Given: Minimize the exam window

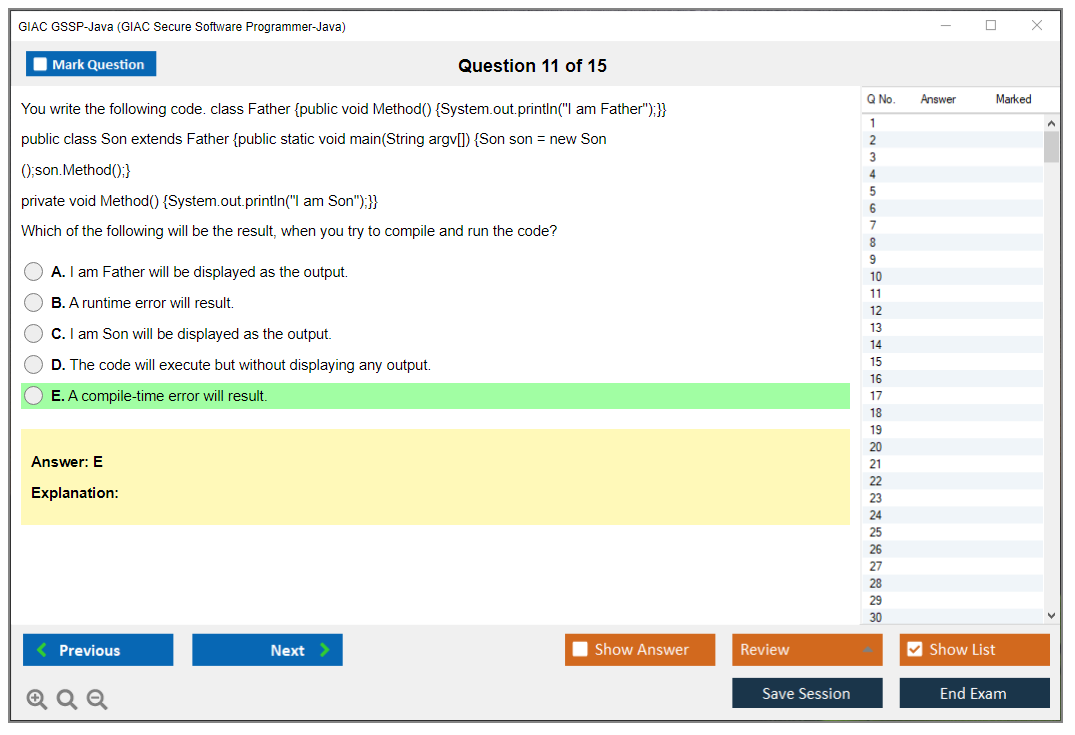Looking at the screenshot, I should pyautogui.click(x=945, y=26).
